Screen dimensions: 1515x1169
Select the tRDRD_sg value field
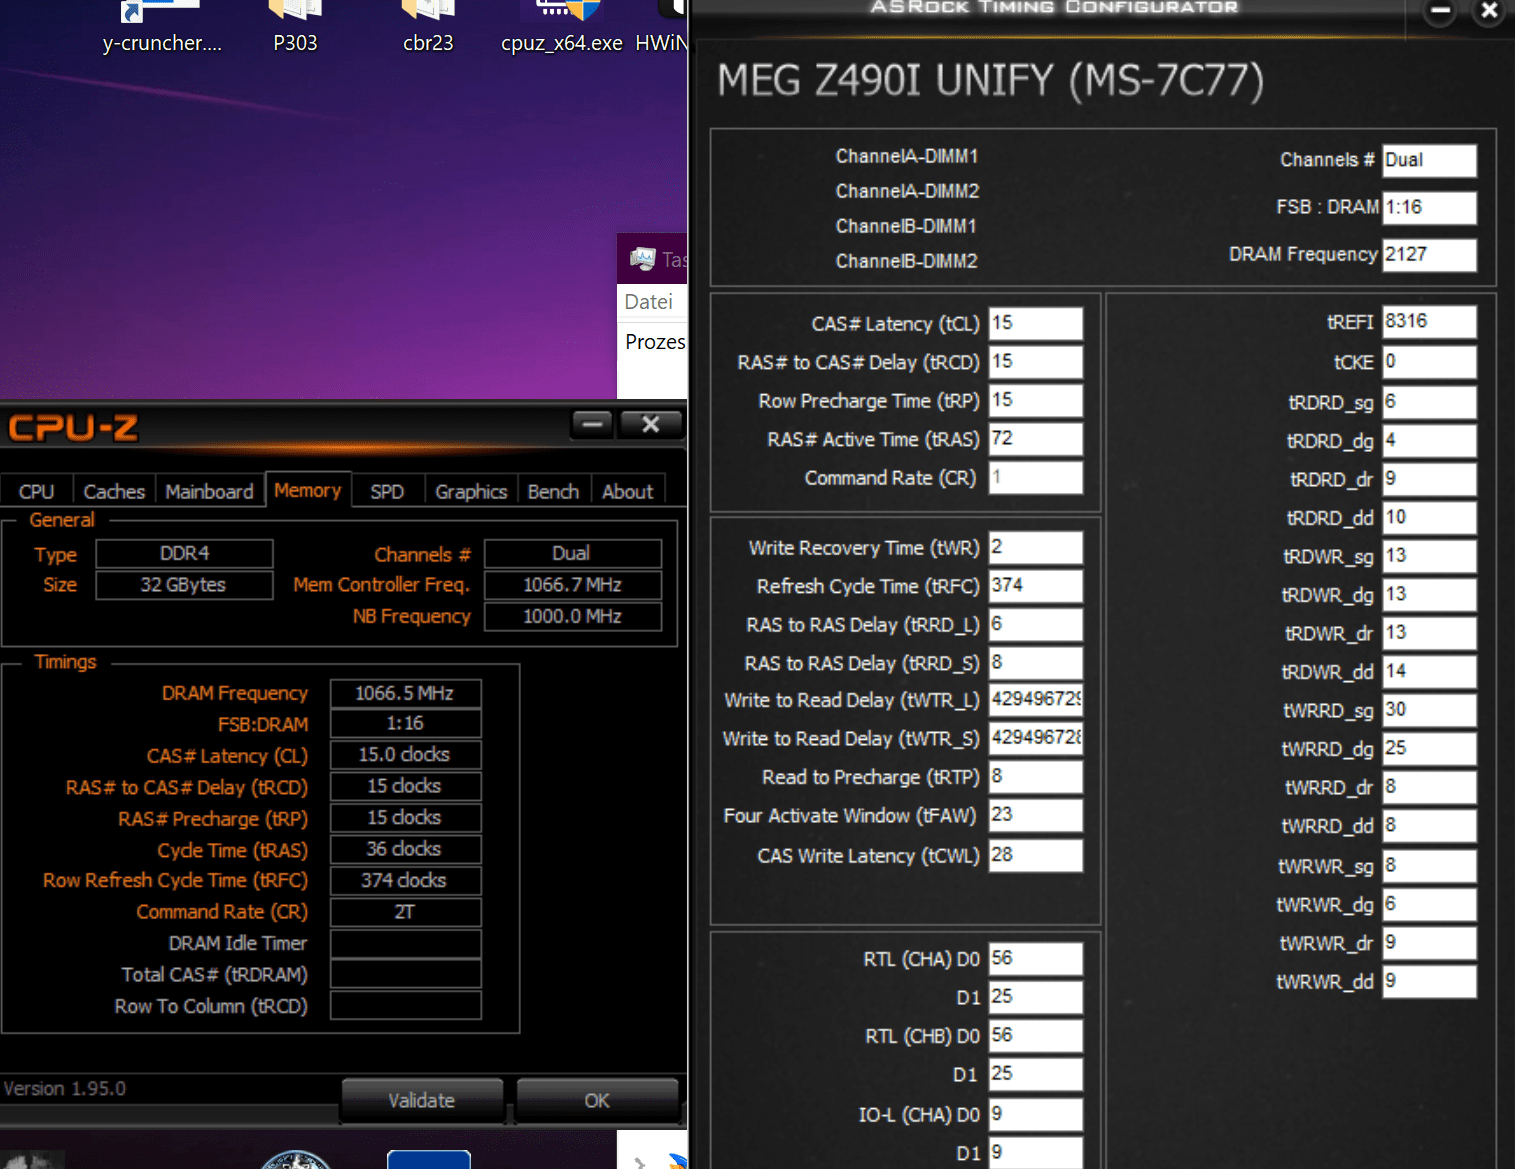[1430, 402]
